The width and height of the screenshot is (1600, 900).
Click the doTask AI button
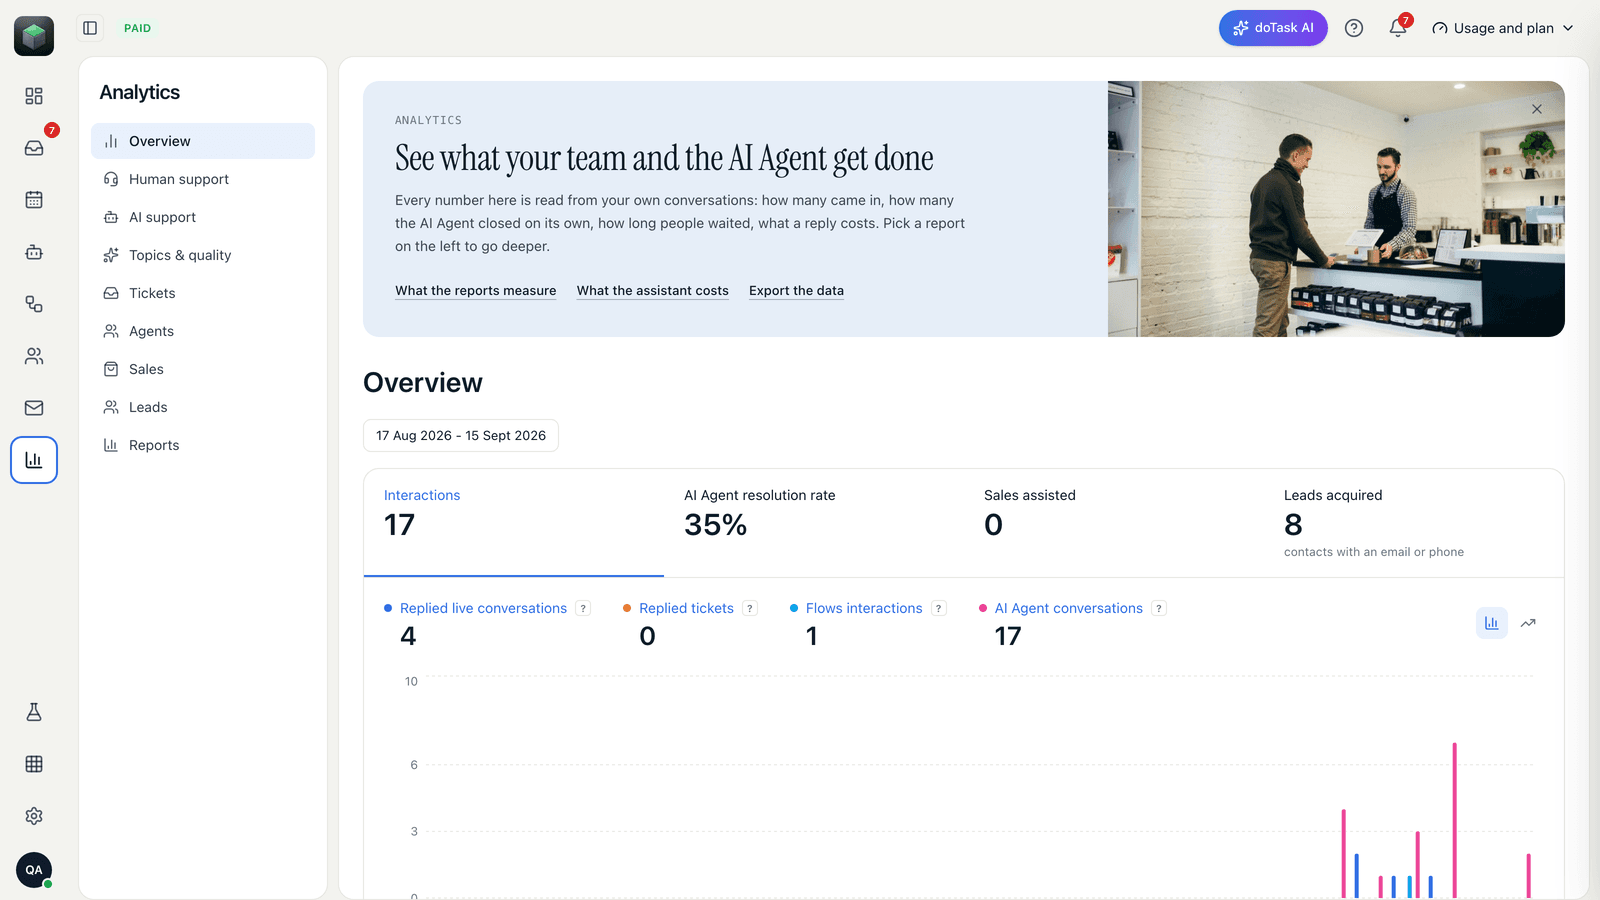[x=1273, y=28]
